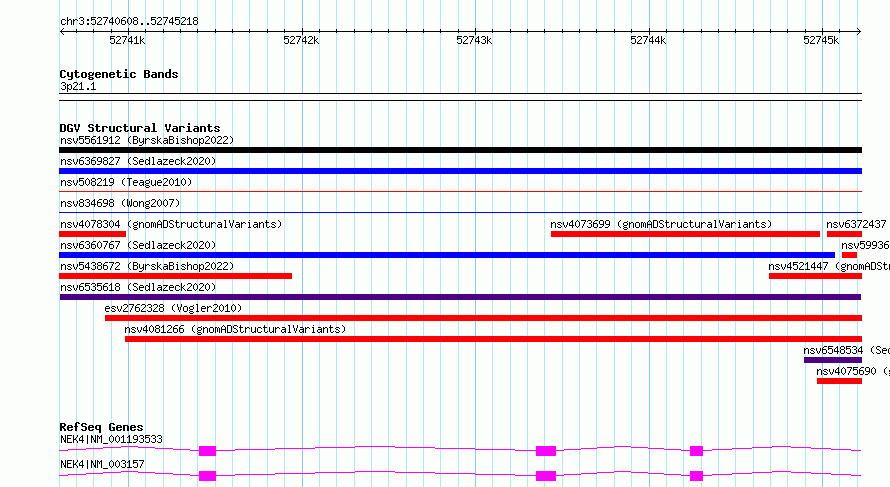The image size is (890, 487).
Task: Open the NEK4|NM_001193533 transcript label
Action: pyautogui.click(x=111, y=439)
